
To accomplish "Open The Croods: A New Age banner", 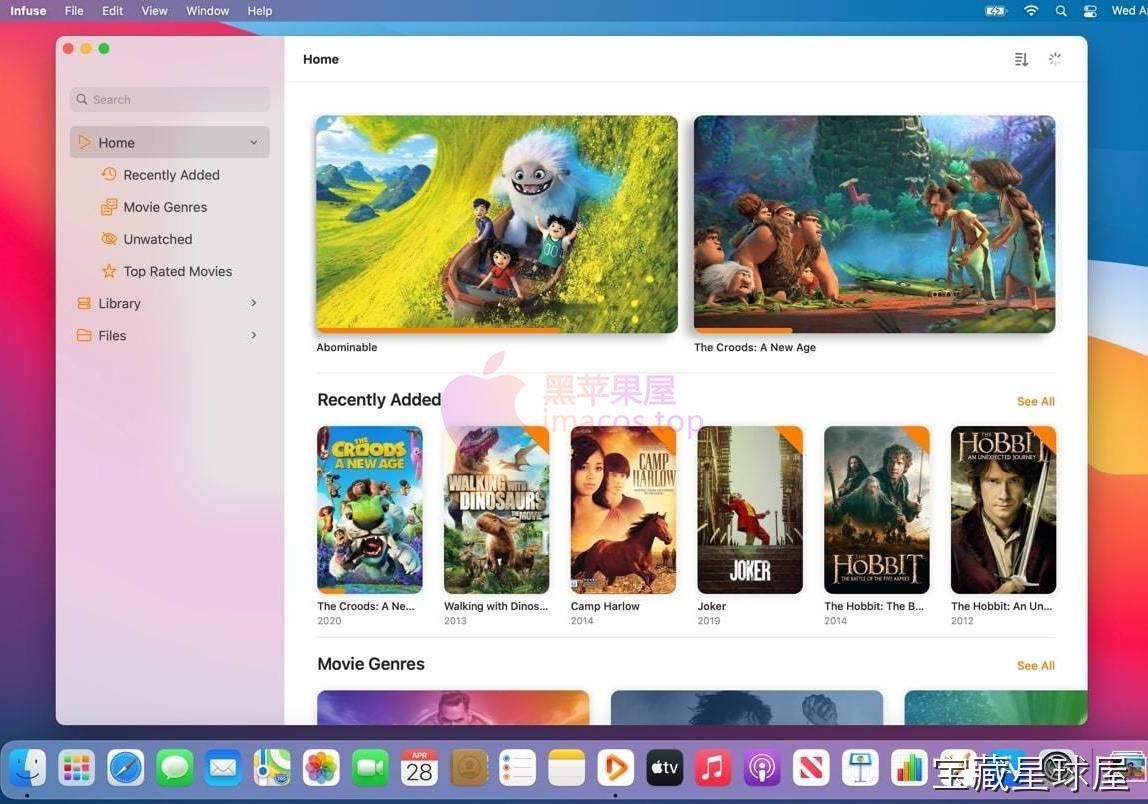I will 874,224.
